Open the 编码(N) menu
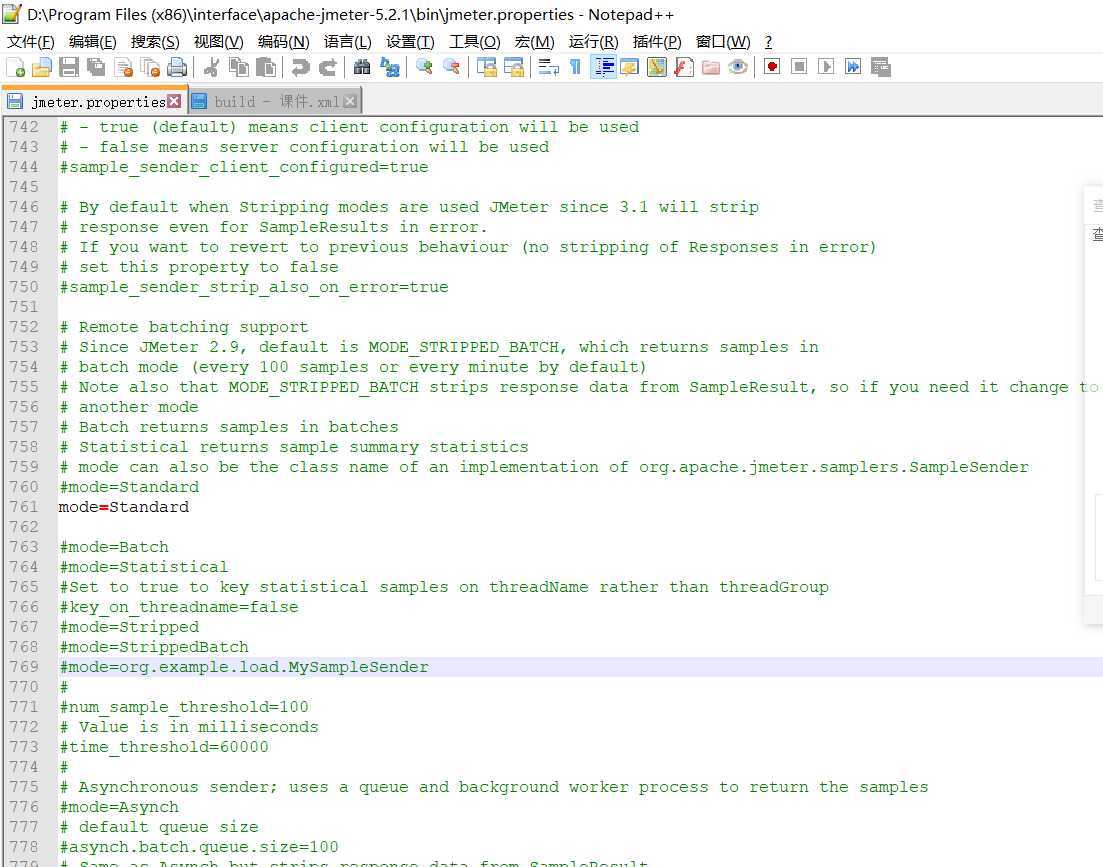This screenshot has width=1103, height=867. (x=283, y=42)
